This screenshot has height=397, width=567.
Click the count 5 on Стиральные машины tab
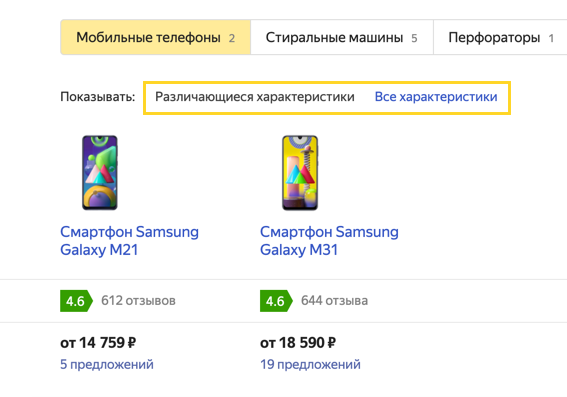point(414,38)
